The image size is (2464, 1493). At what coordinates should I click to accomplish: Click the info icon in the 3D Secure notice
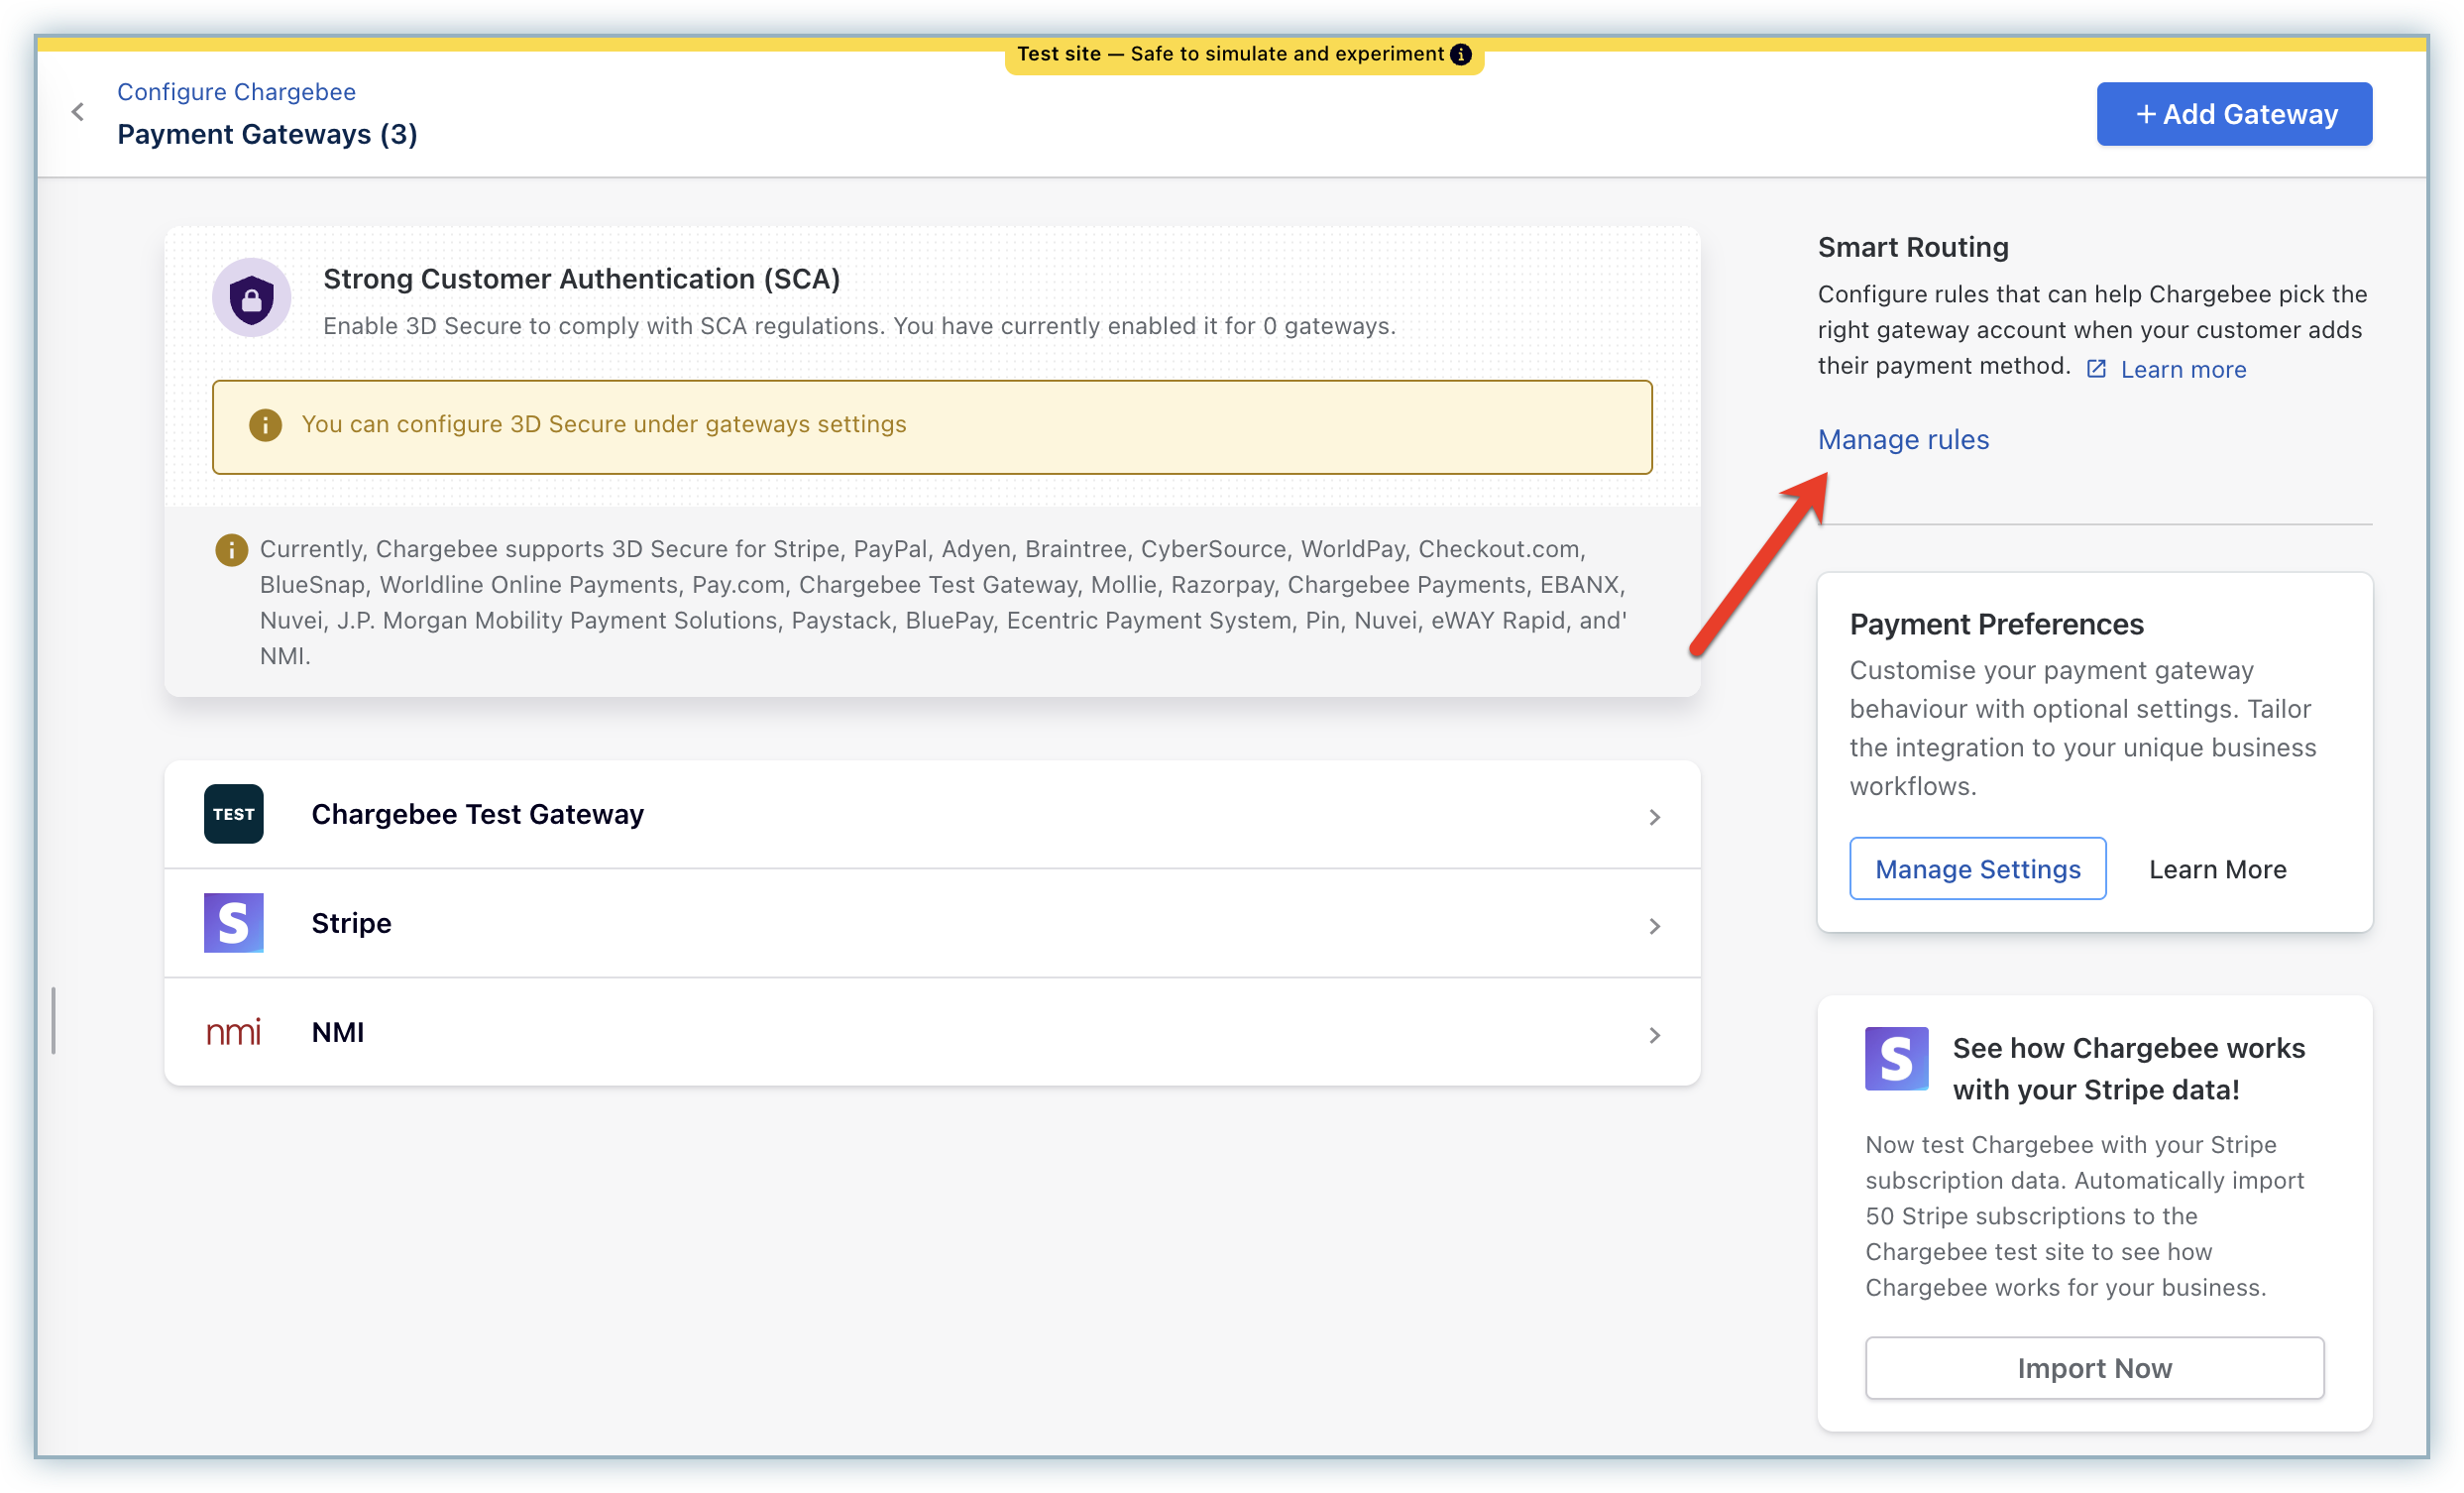coord(265,425)
